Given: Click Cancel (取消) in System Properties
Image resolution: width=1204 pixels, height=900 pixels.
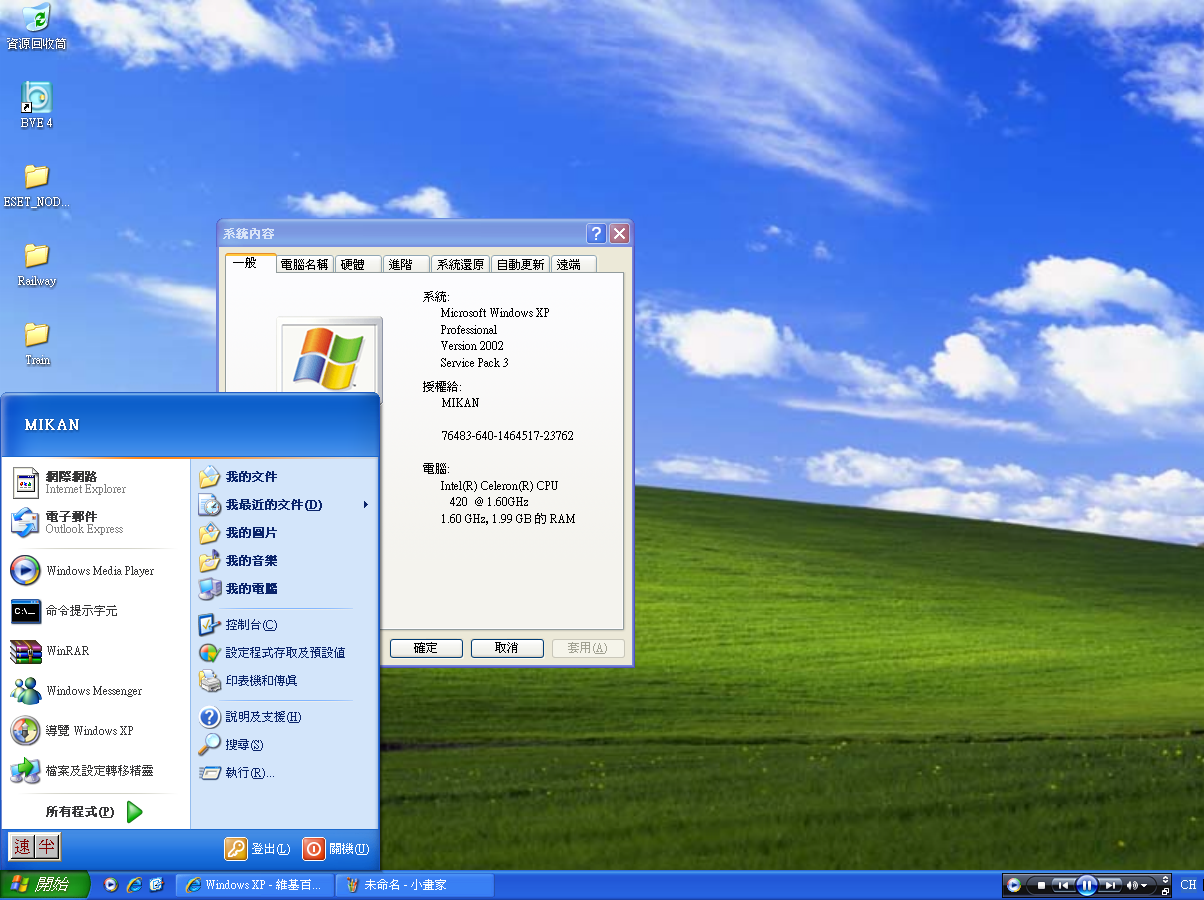Looking at the screenshot, I should click(x=507, y=648).
